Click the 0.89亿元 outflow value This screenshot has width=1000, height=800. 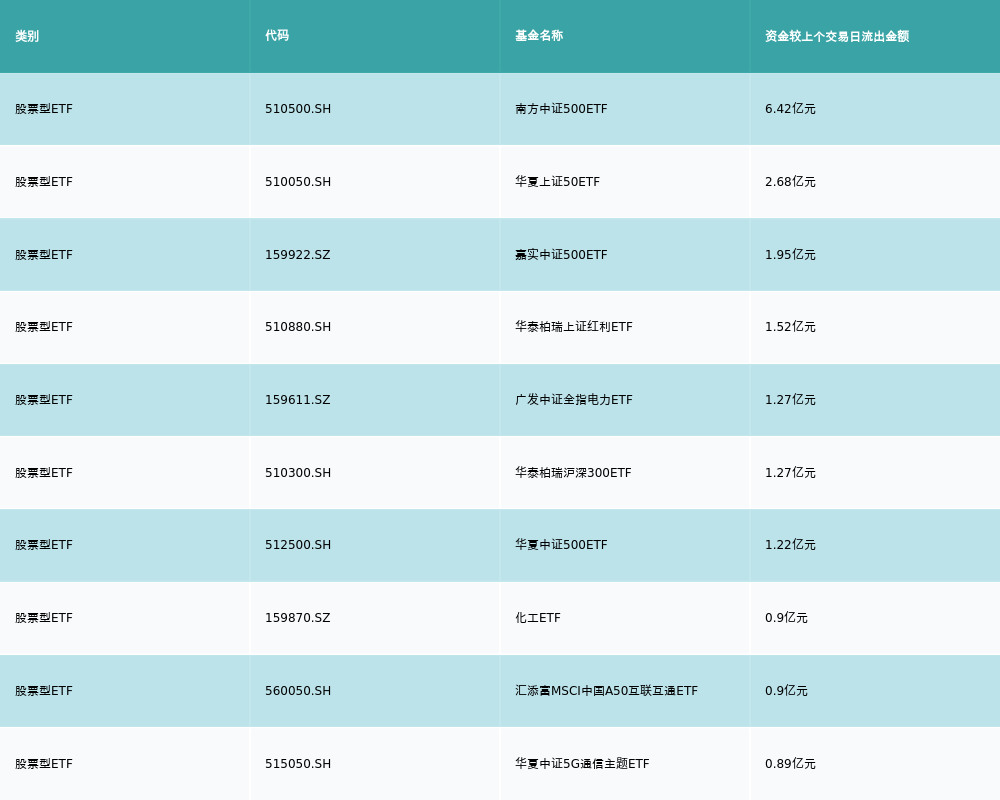(x=790, y=764)
